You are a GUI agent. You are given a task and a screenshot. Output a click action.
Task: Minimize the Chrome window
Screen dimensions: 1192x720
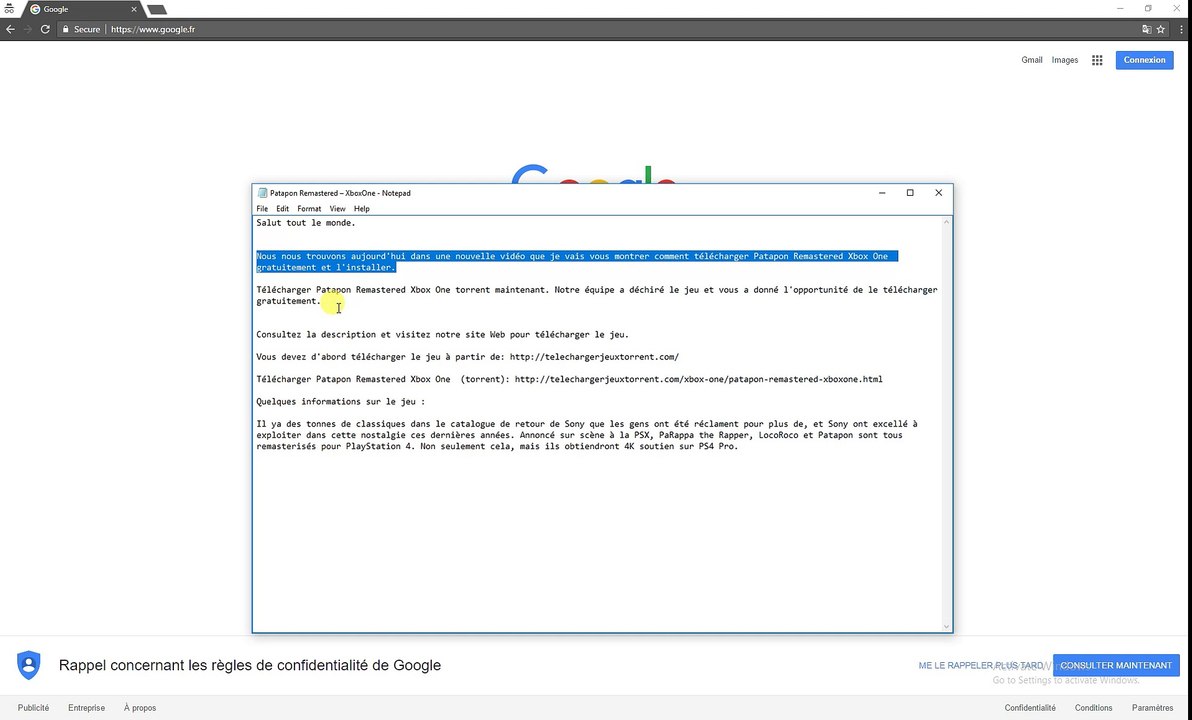(1120, 8)
